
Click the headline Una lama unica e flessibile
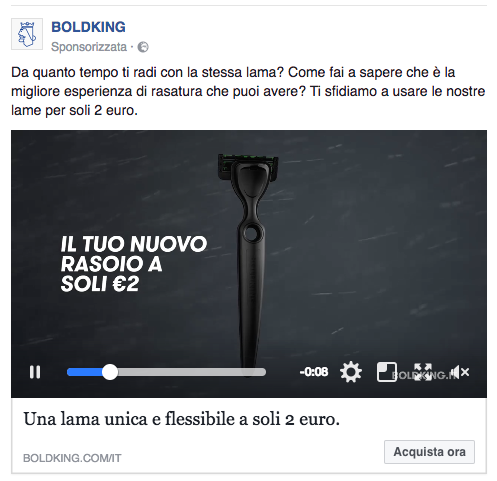pyautogui.click(x=182, y=419)
